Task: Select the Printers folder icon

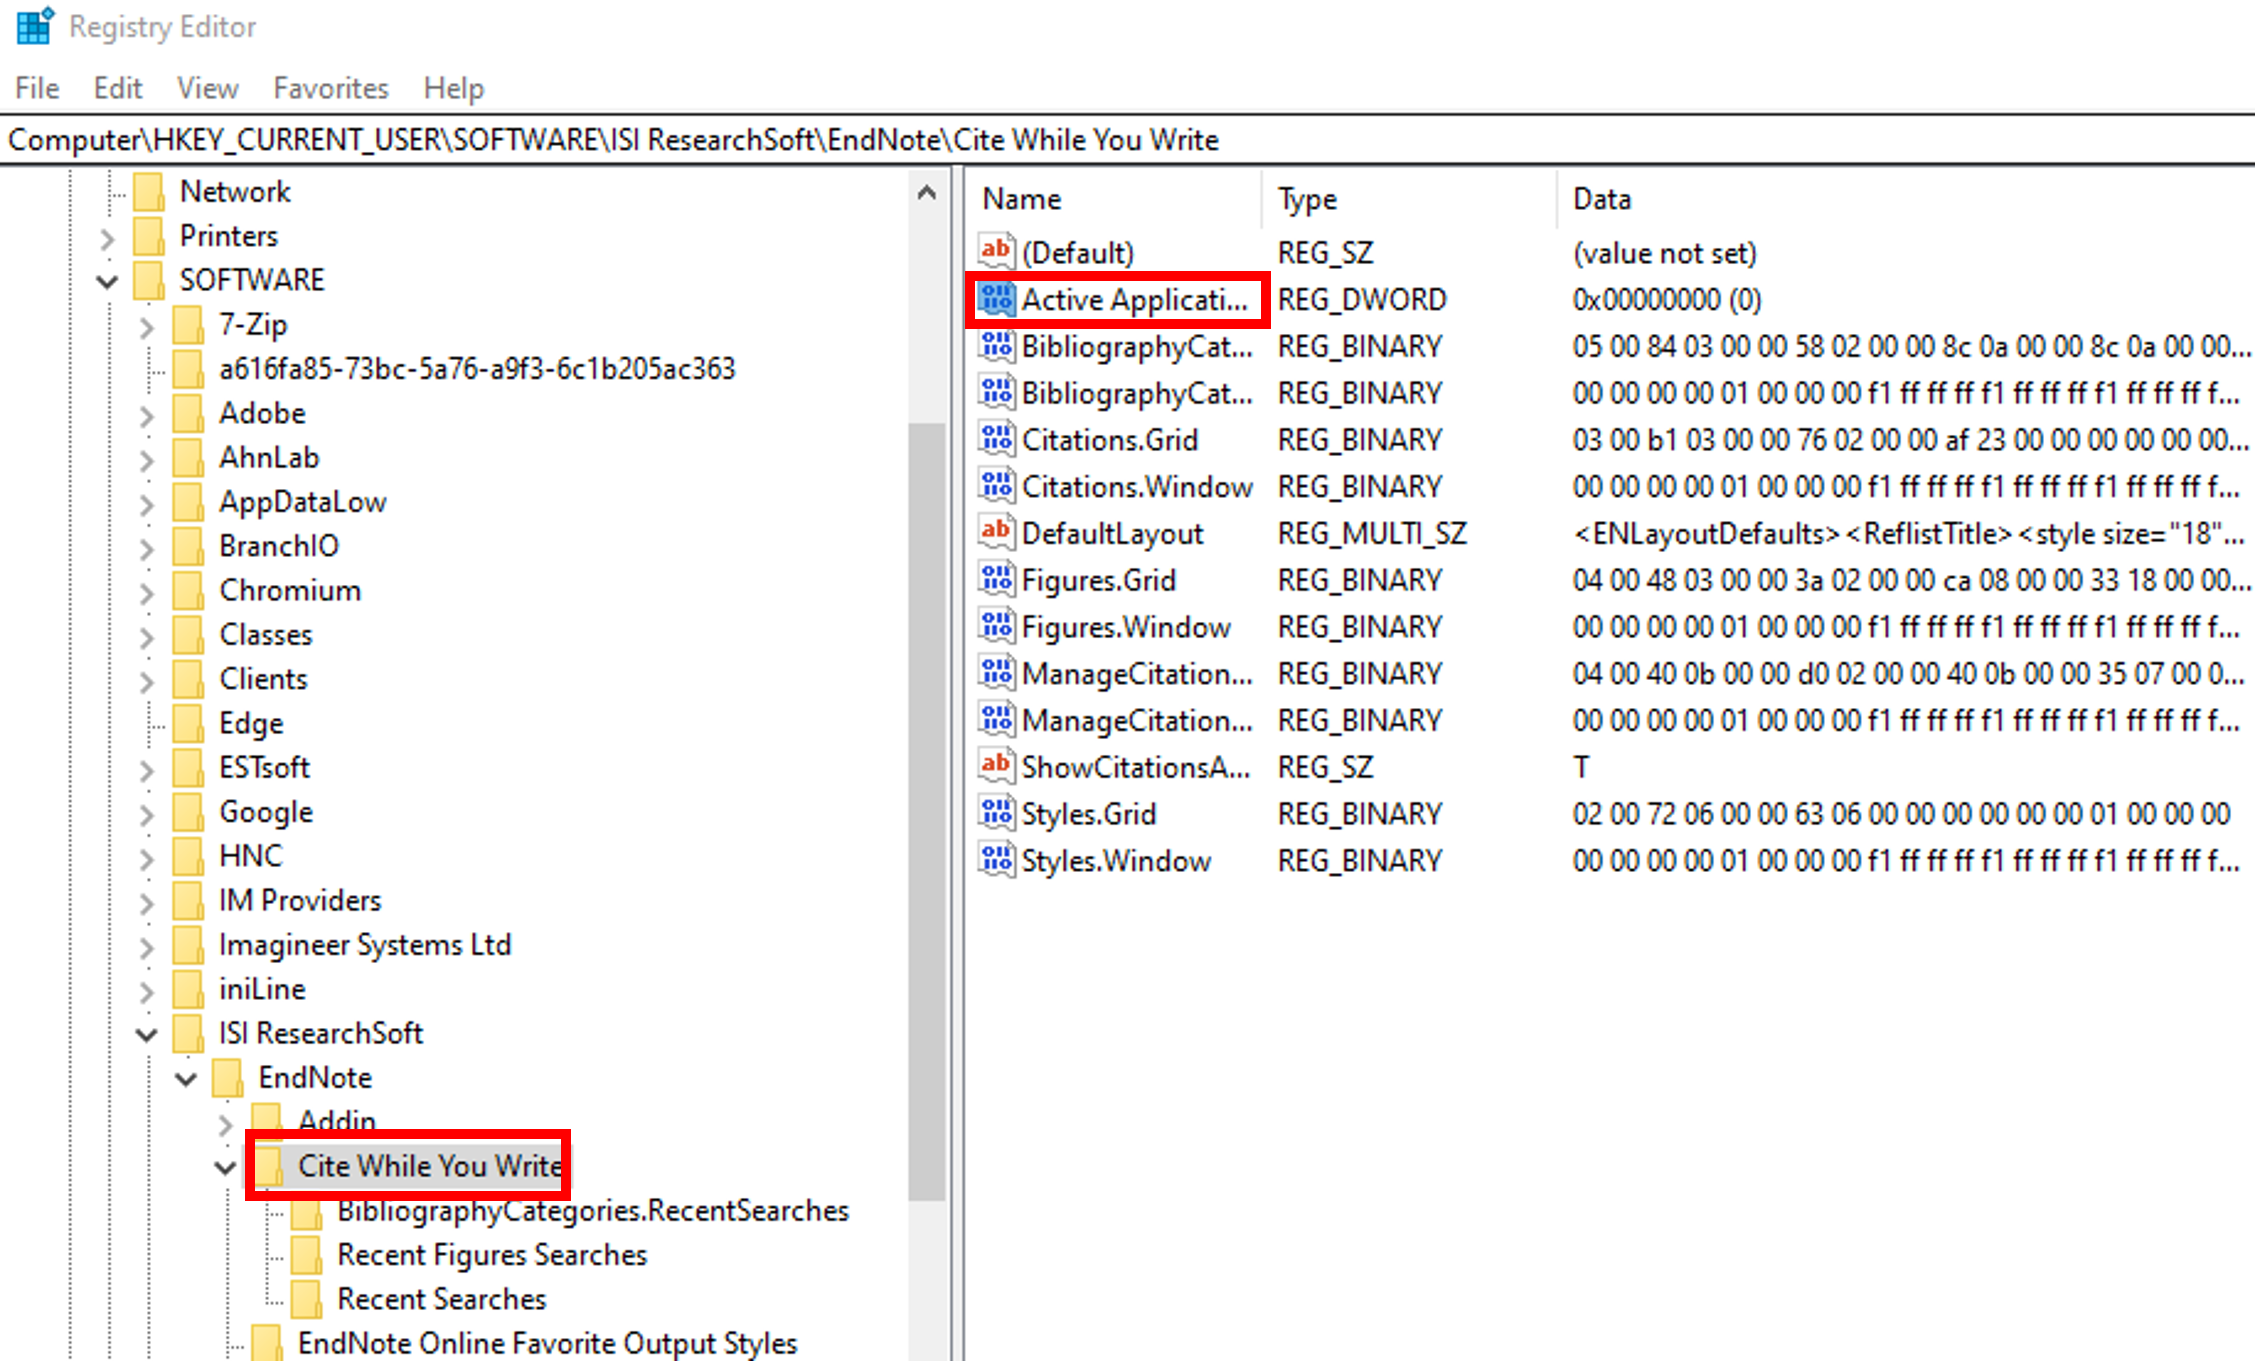Action: (x=149, y=236)
